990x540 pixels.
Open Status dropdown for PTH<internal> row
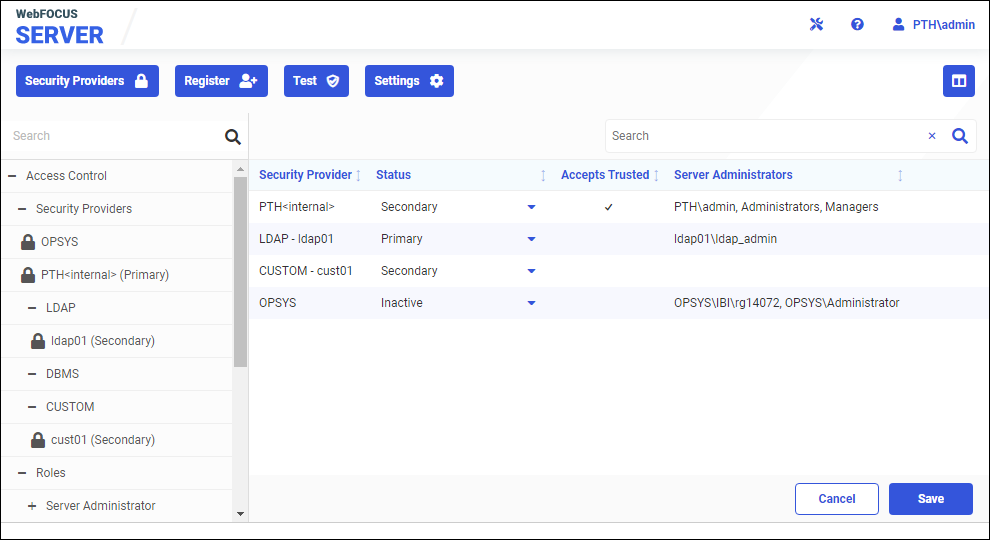pos(532,207)
